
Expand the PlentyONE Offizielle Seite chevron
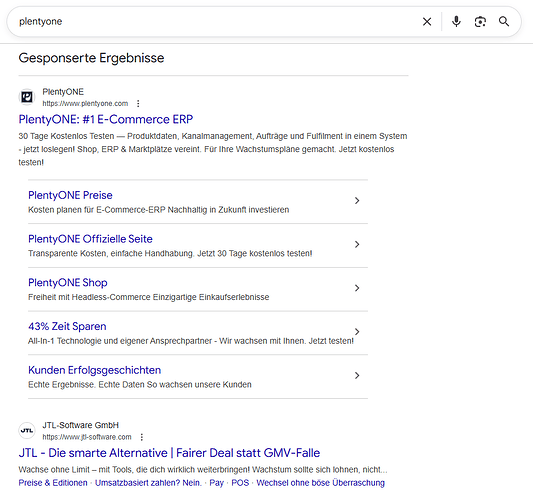point(357,244)
